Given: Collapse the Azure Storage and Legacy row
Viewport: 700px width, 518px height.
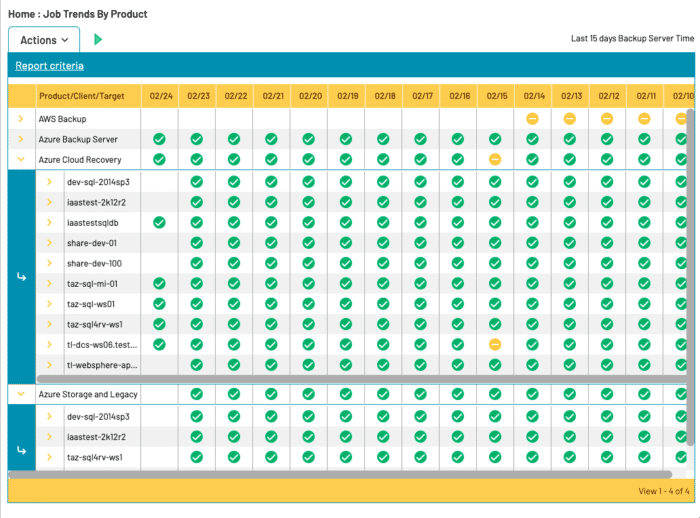Looking at the screenshot, I should [21, 394].
